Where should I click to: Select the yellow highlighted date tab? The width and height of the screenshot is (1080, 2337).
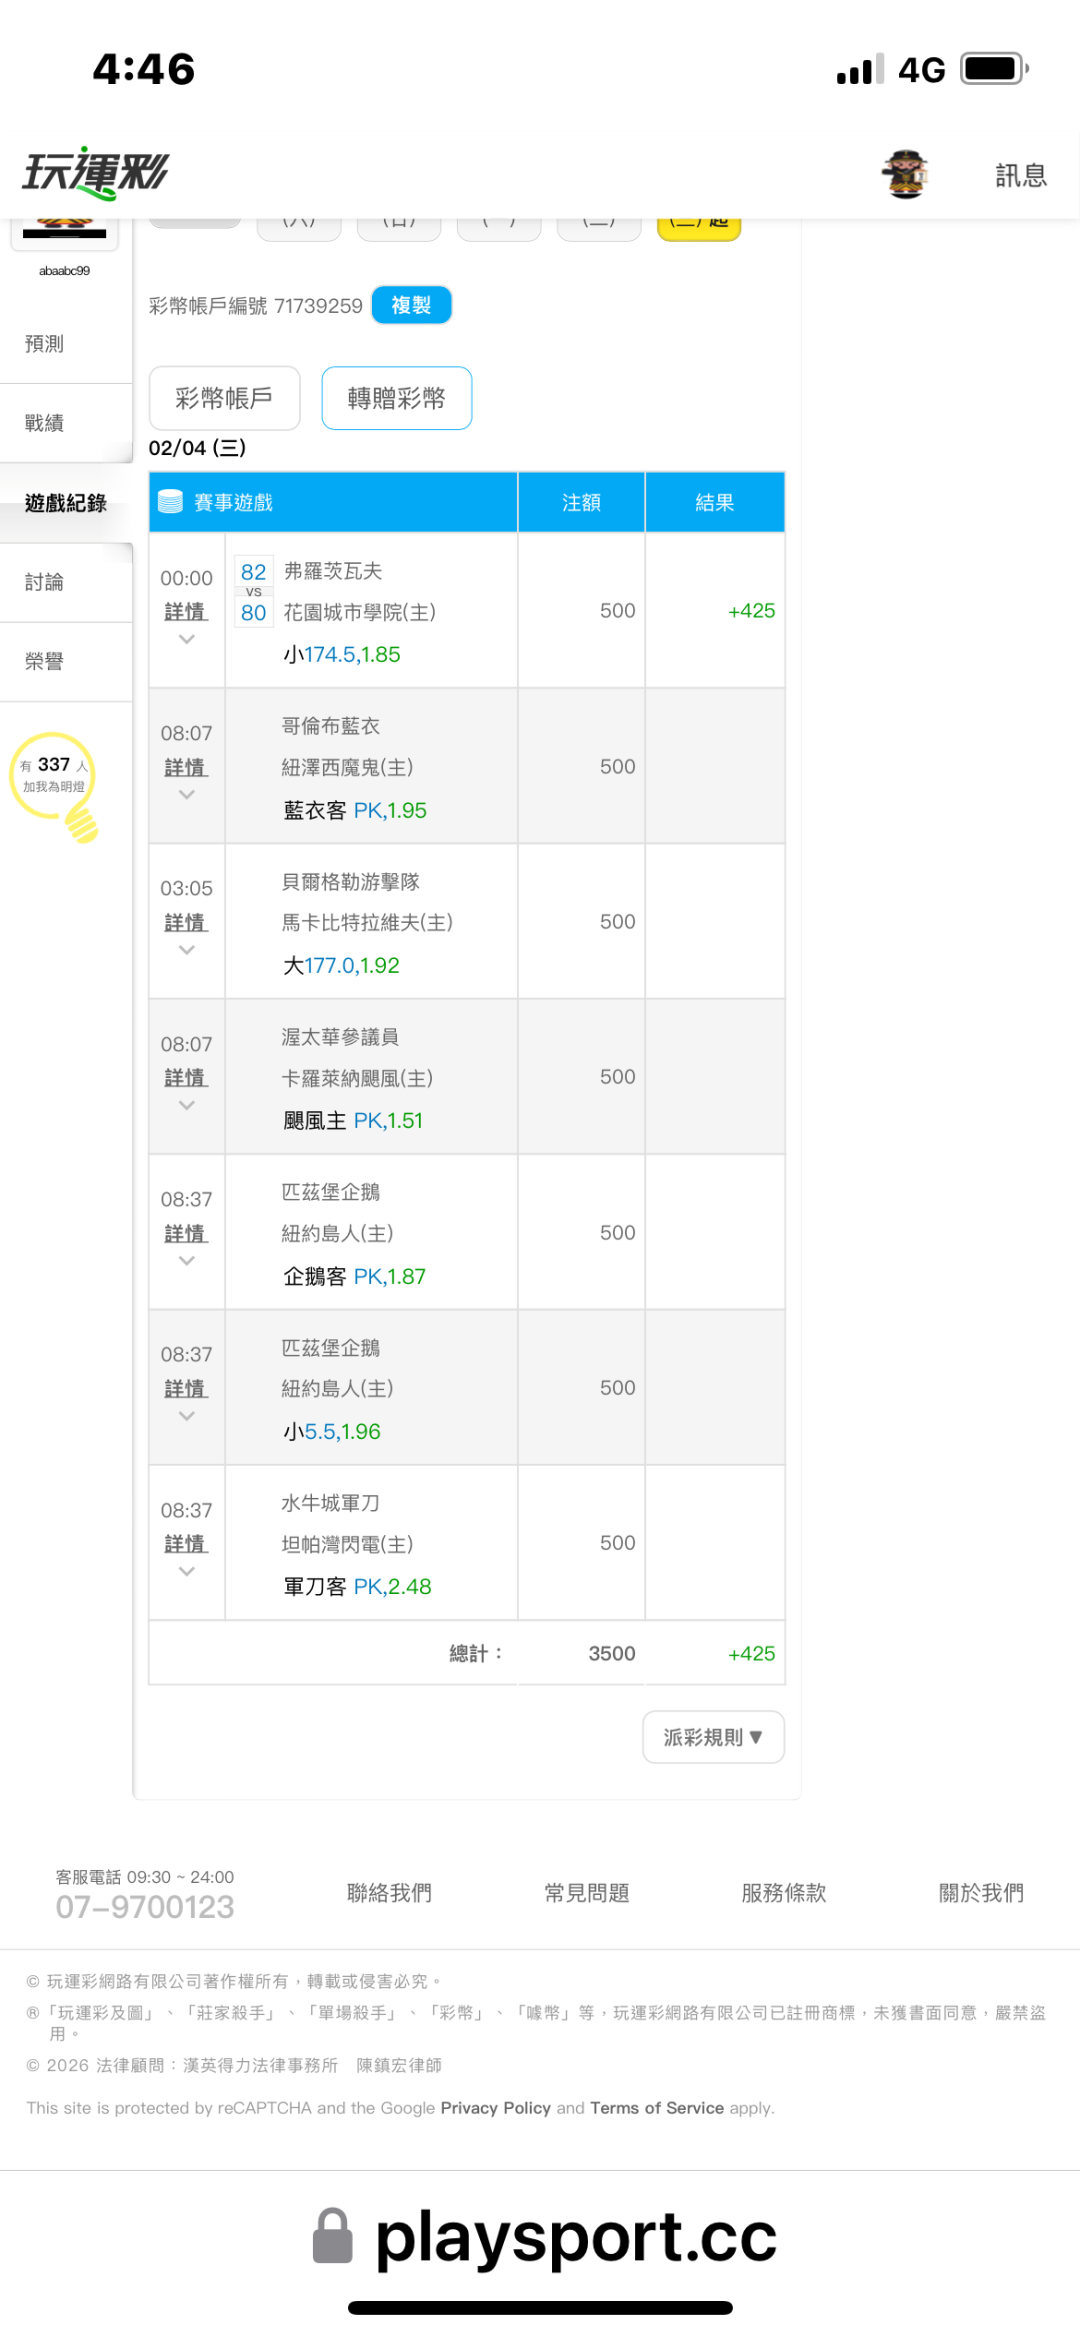pyautogui.click(x=699, y=226)
